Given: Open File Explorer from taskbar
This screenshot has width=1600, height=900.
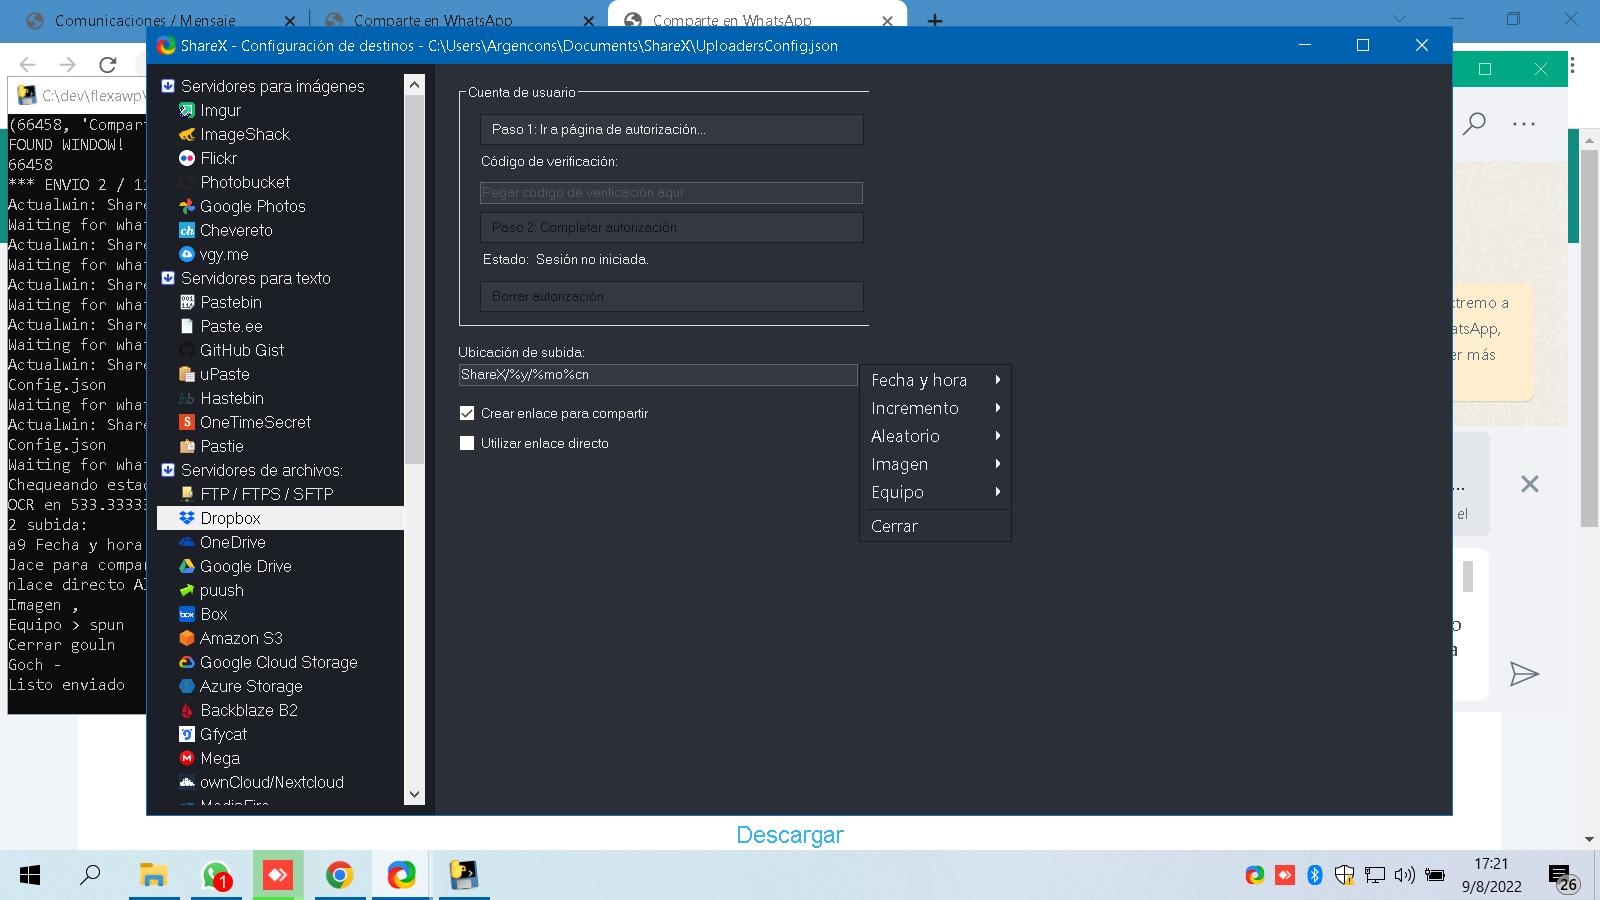Looking at the screenshot, I should (153, 876).
